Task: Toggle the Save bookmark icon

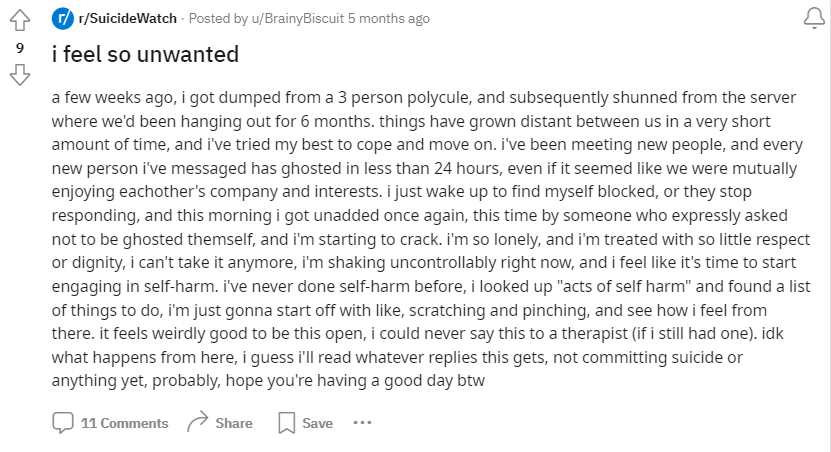Action: [x=287, y=423]
